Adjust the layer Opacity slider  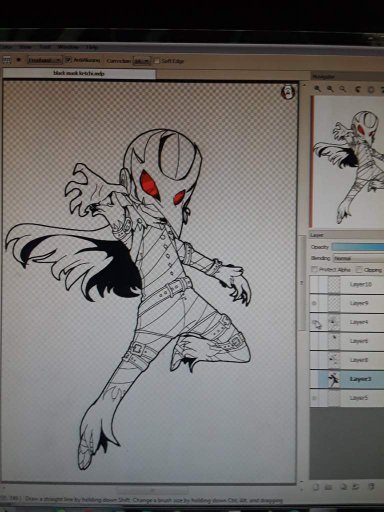tap(358, 247)
